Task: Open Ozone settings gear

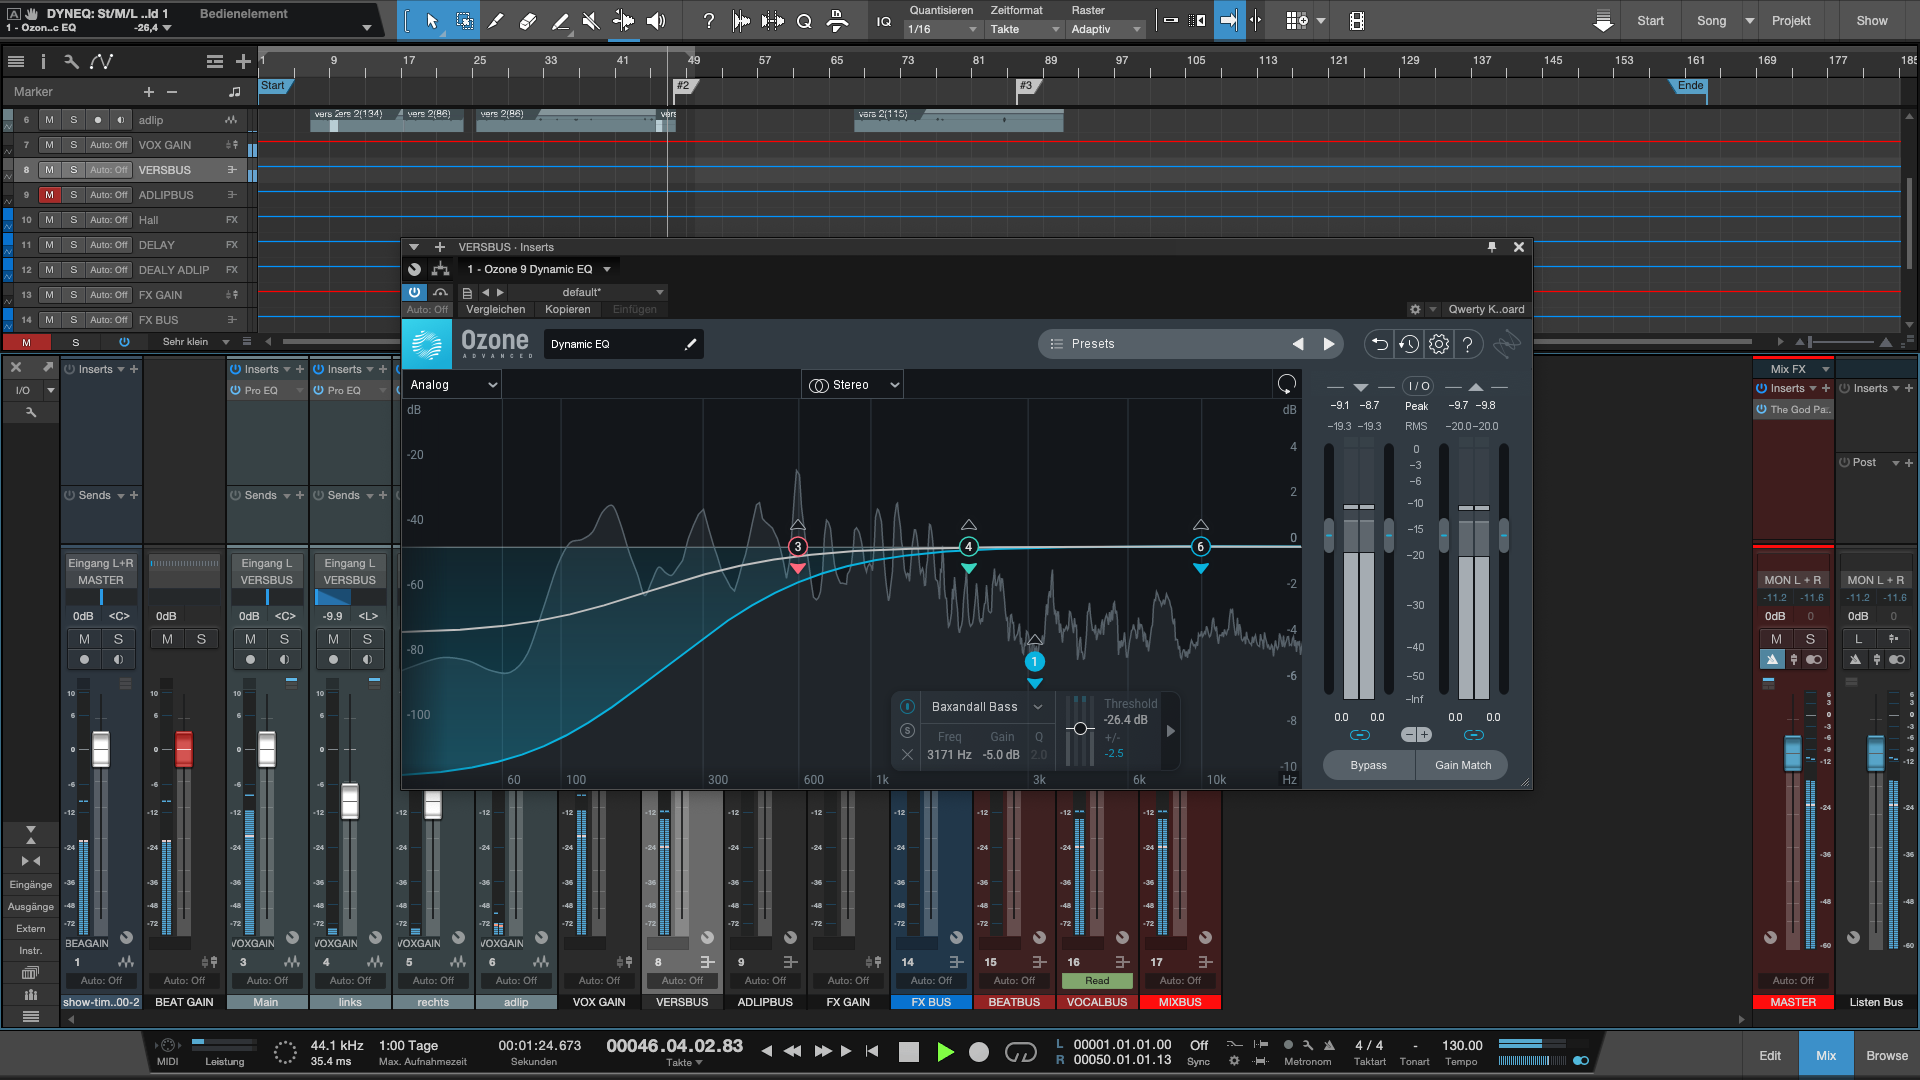Action: tap(1439, 344)
